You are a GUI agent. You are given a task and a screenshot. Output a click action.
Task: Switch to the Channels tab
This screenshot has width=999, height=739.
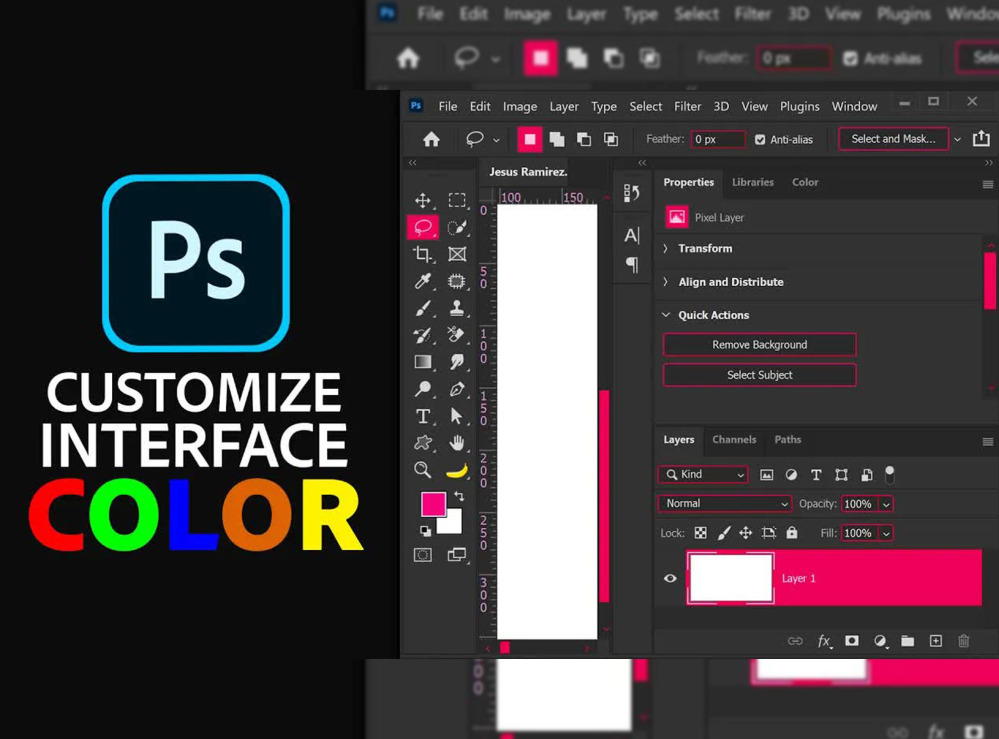click(x=734, y=440)
